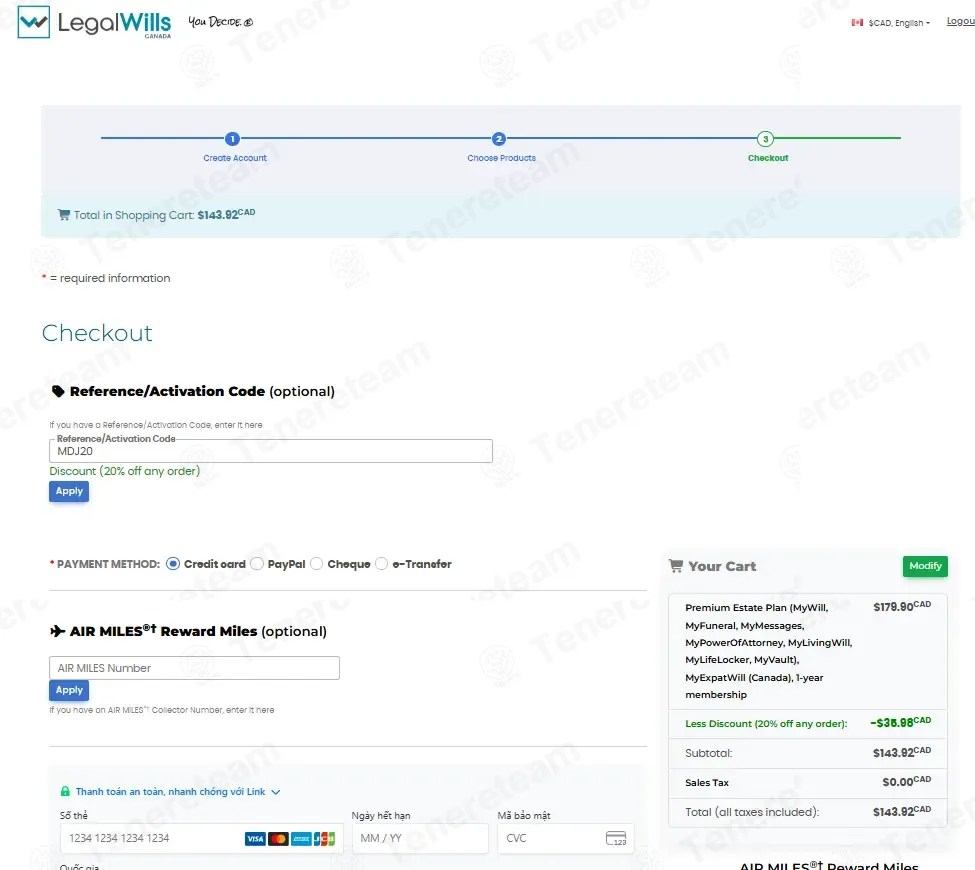Focus the card number field
The width and height of the screenshot is (975, 870).
tap(199, 838)
